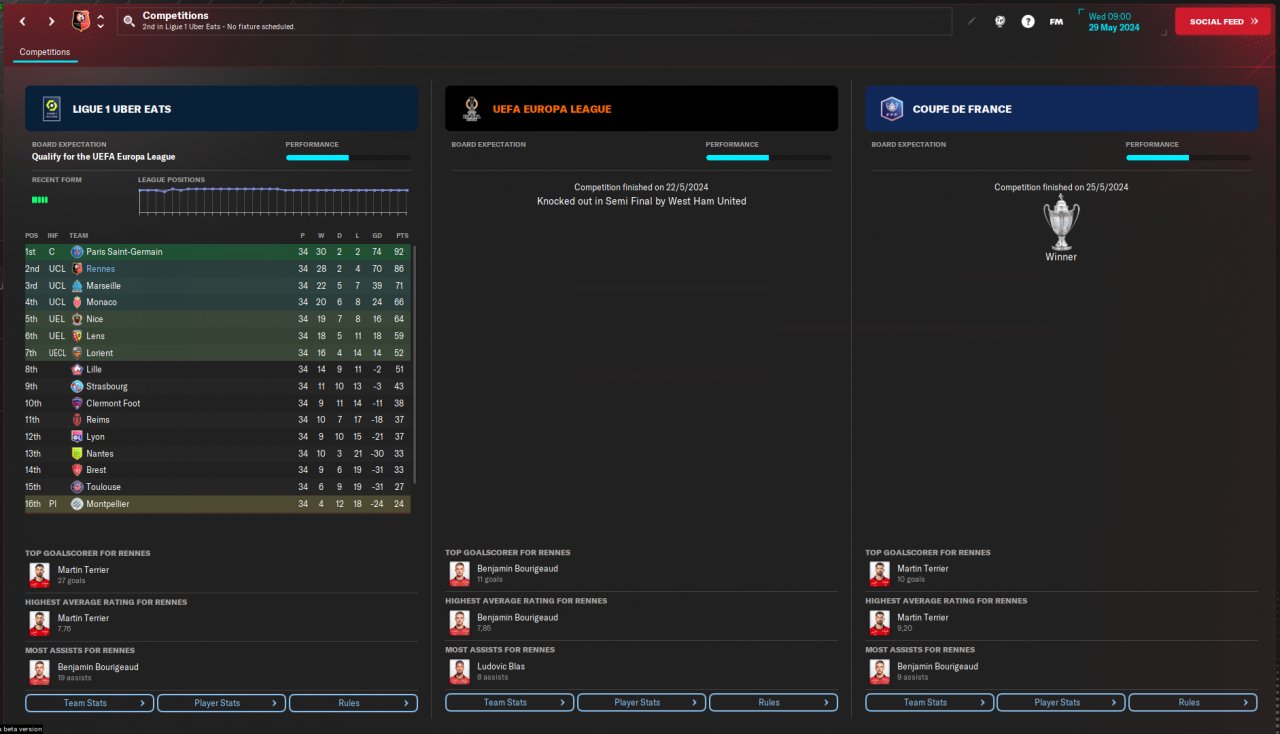Click the pencil edit icon
Screen dimensions: 1280x734
click(971, 21)
